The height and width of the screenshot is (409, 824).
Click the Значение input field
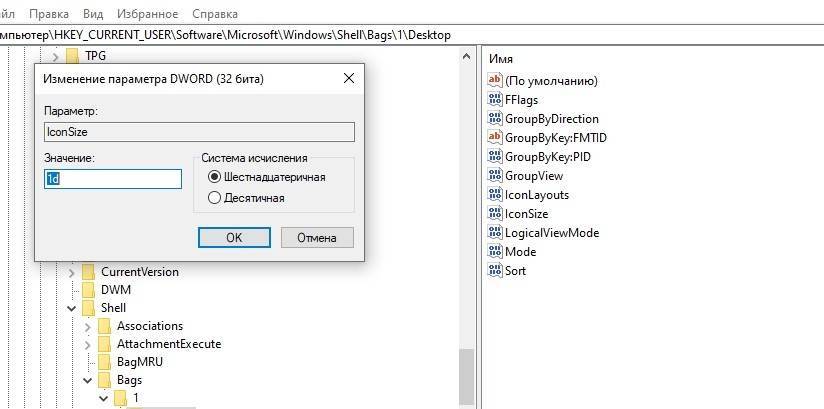(113, 179)
